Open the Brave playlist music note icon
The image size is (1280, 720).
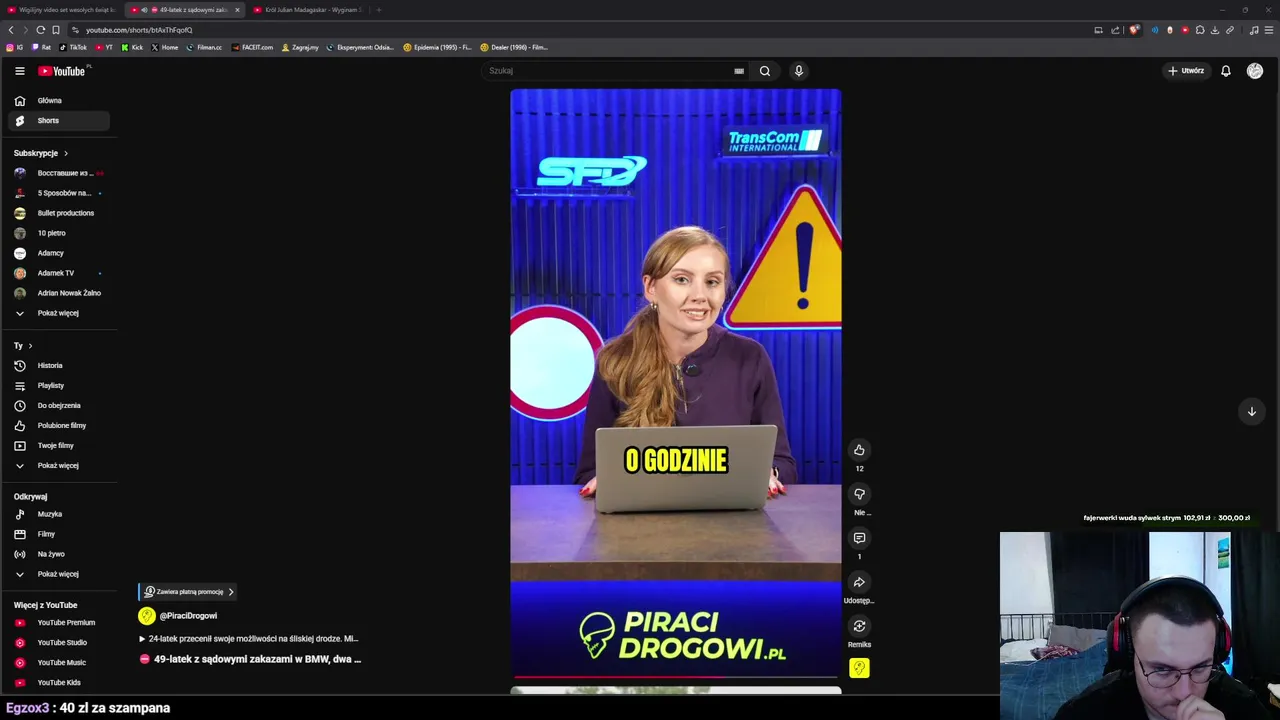point(1254,30)
